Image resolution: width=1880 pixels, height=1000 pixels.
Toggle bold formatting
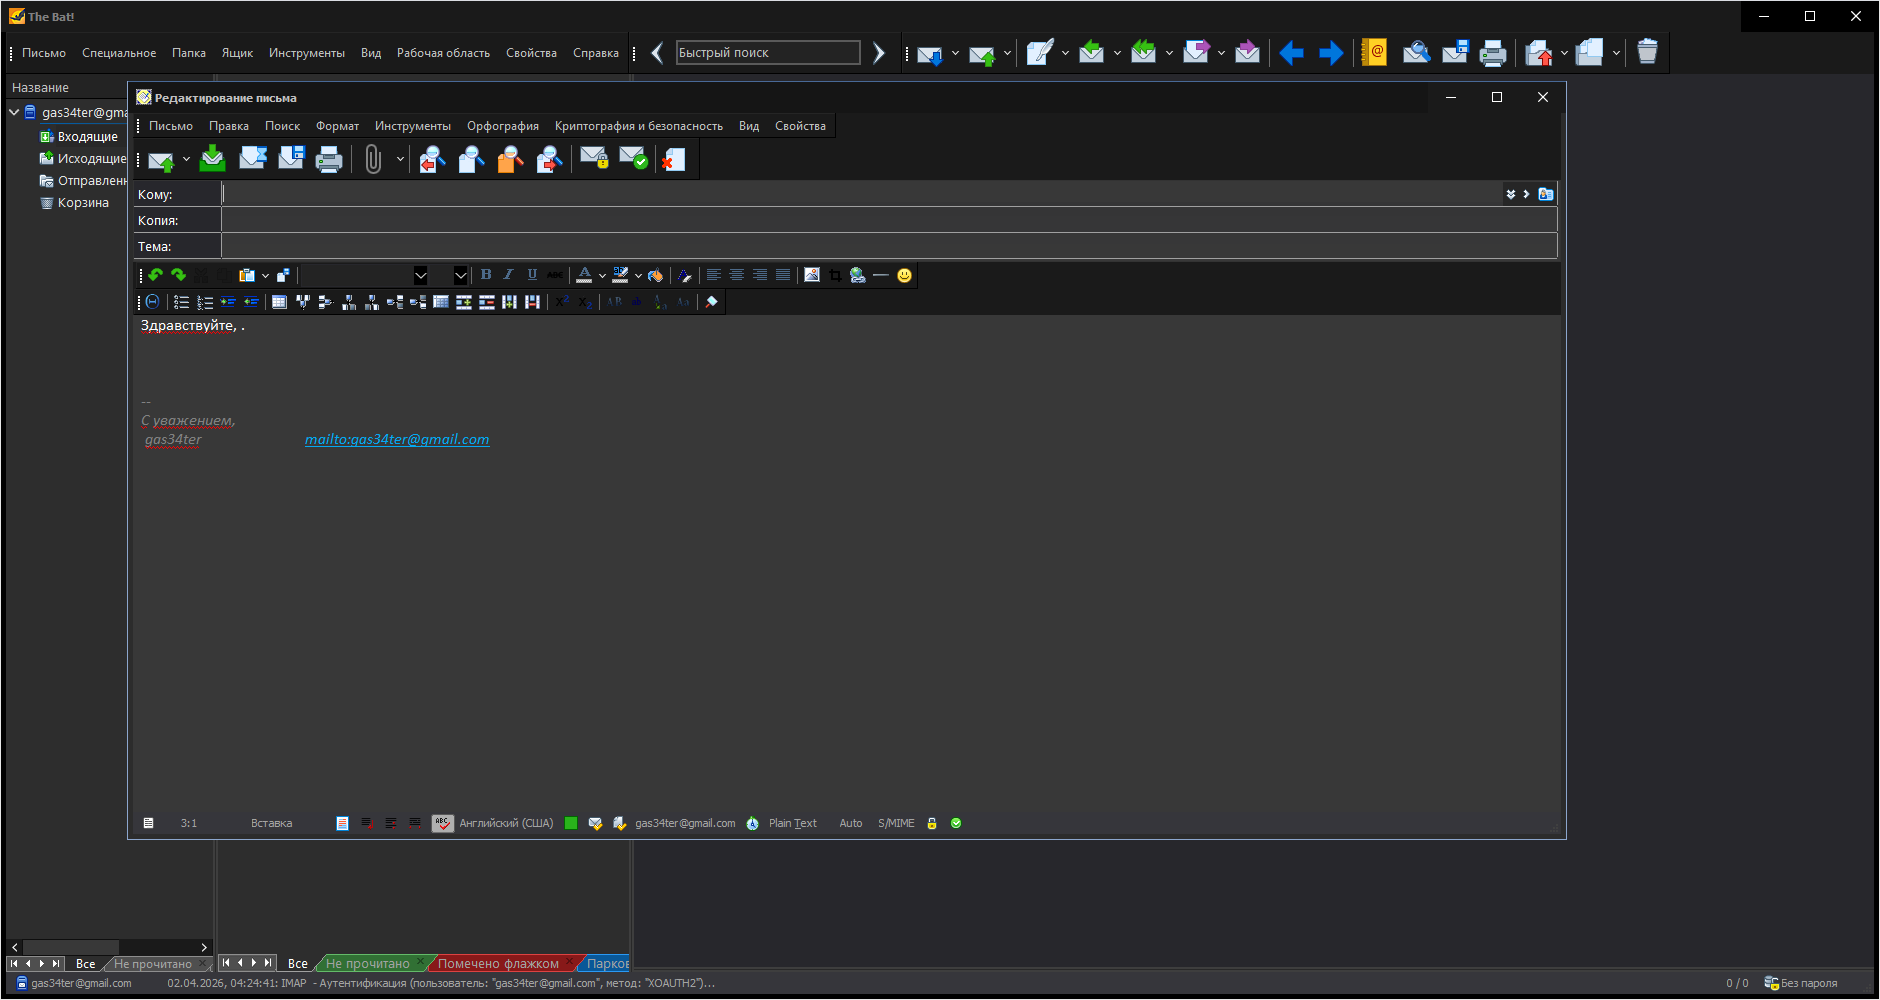pyautogui.click(x=486, y=275)
